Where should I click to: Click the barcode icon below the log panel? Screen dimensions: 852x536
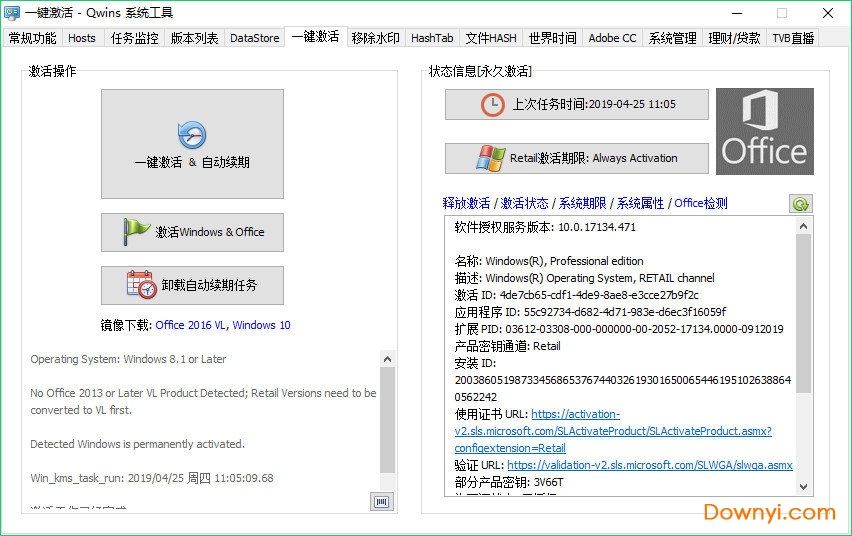(x=381, y=502)
